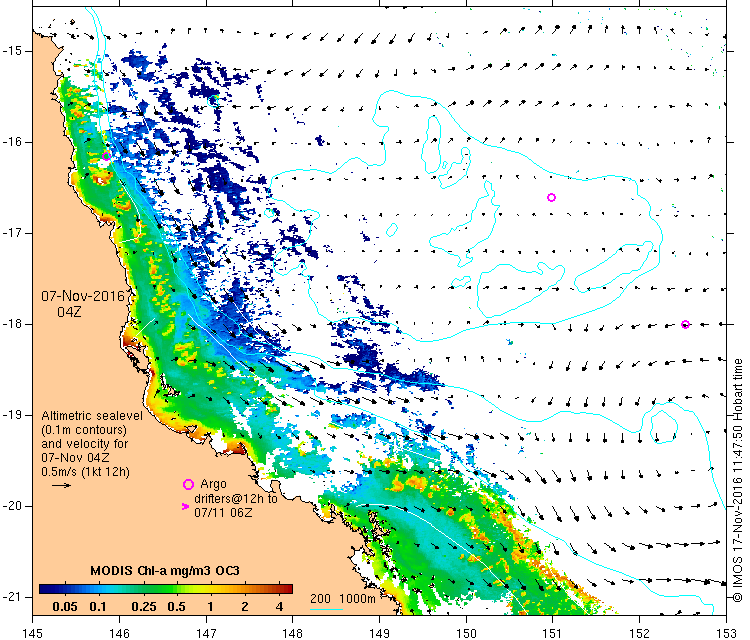750x640 pixels.
Task: Click the 0.1 colorbar value
Action: click(98, 607)
